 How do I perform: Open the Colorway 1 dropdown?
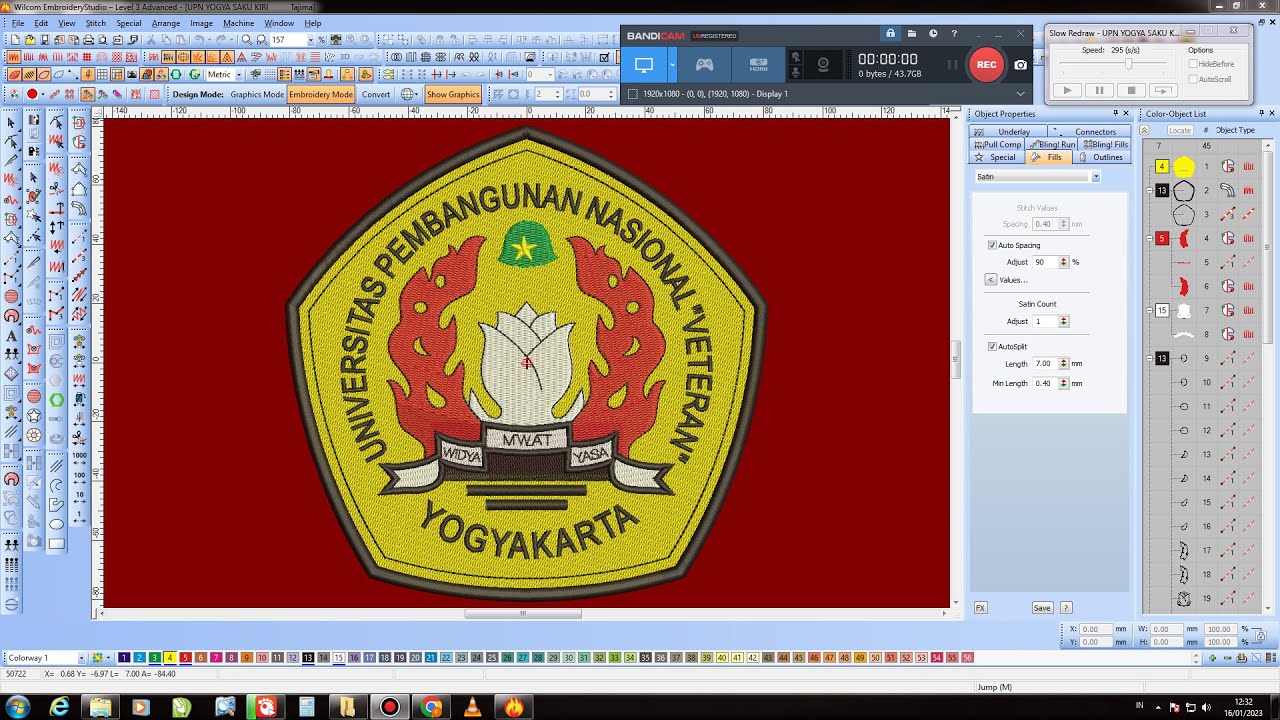click(x=82, y=658)
